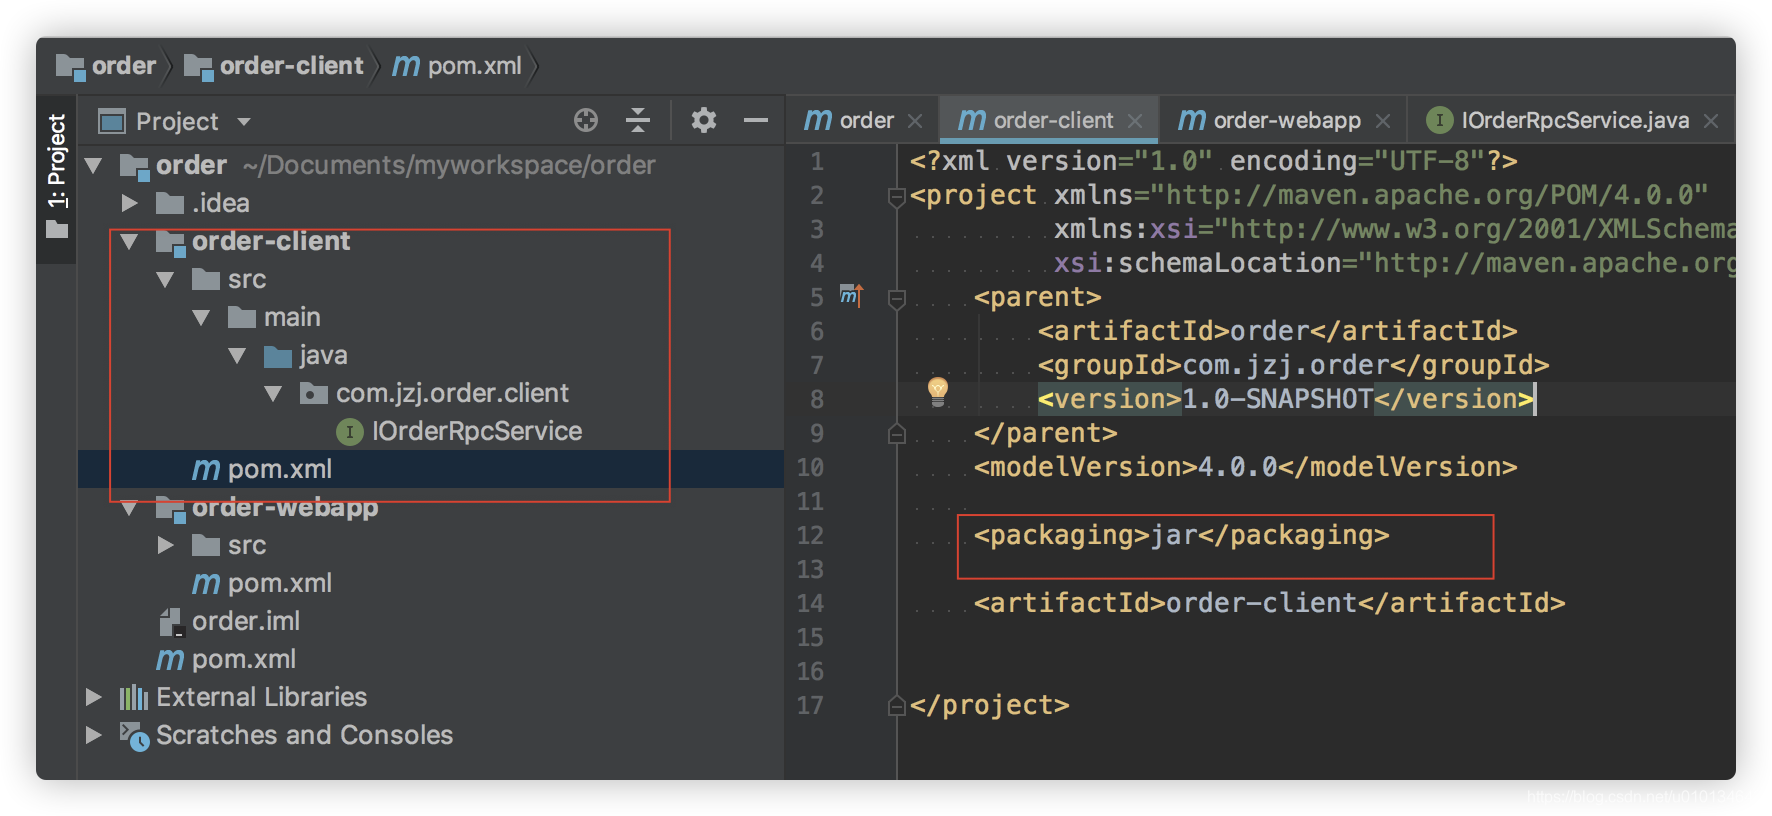Select IOrderRpcService in the project tree
The image size is (1772, 816).
coord(477,431)
